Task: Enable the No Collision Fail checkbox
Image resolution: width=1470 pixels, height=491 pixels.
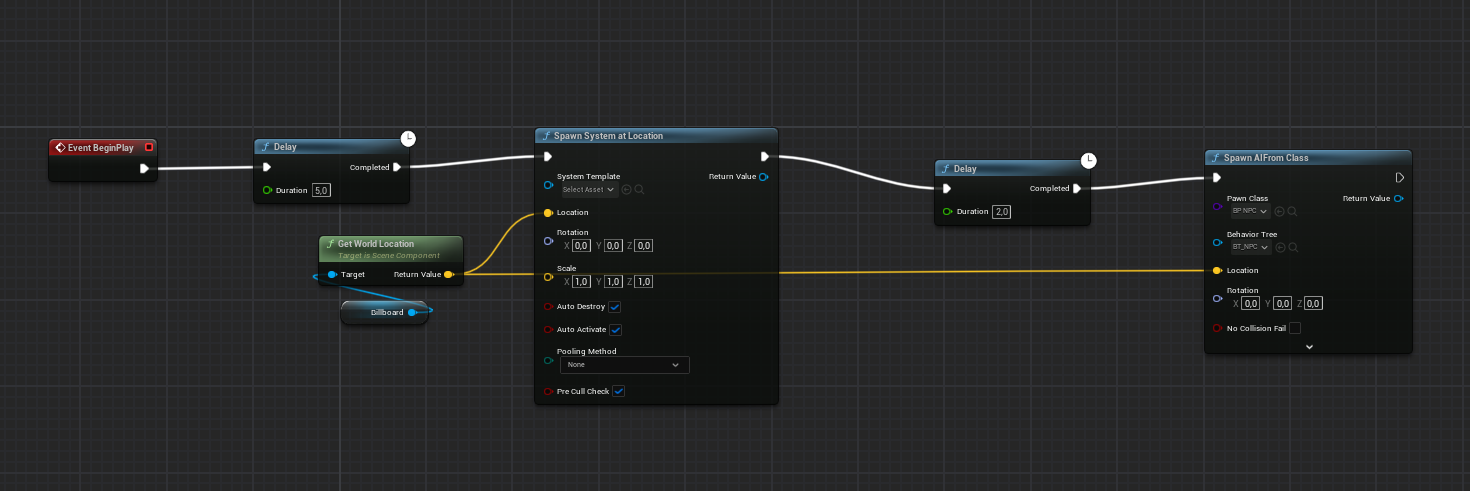Action: pyautogui.click(x=1295, y=328)
